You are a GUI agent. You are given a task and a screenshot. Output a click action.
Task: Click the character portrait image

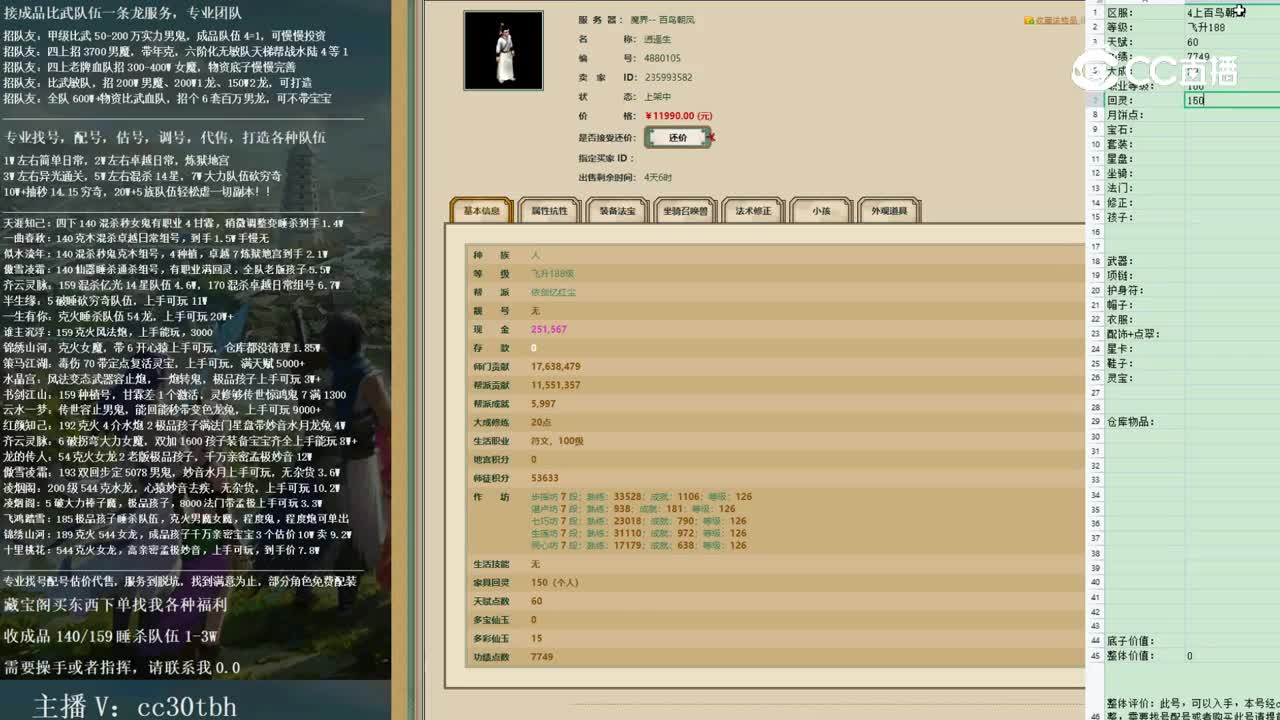tap(502, 50)
